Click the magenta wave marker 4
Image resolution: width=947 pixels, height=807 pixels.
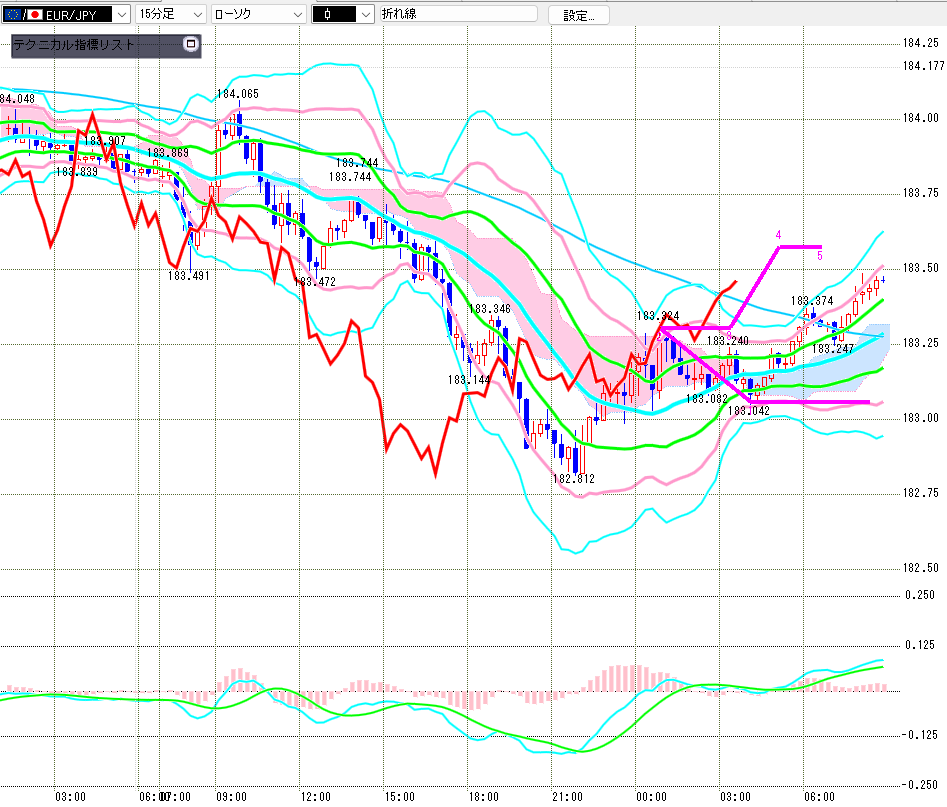(777, 236)
